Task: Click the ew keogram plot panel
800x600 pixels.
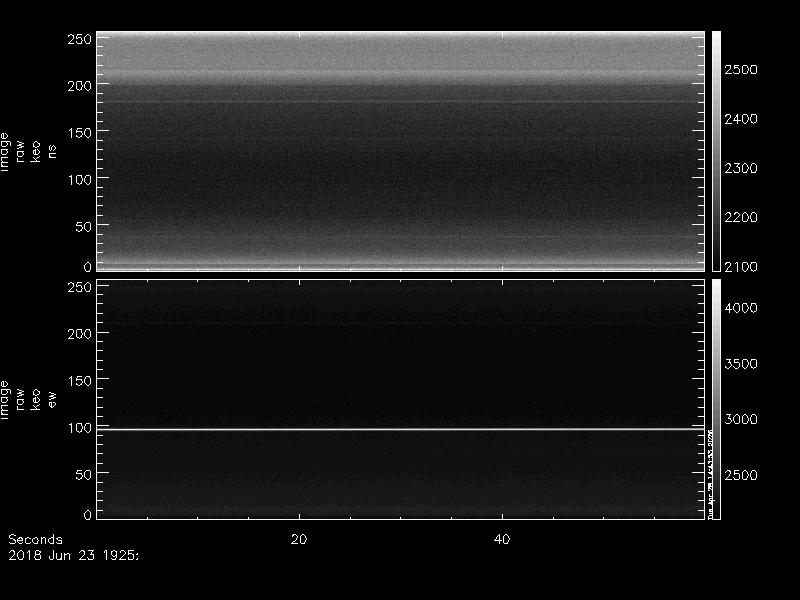Action: 401,399
